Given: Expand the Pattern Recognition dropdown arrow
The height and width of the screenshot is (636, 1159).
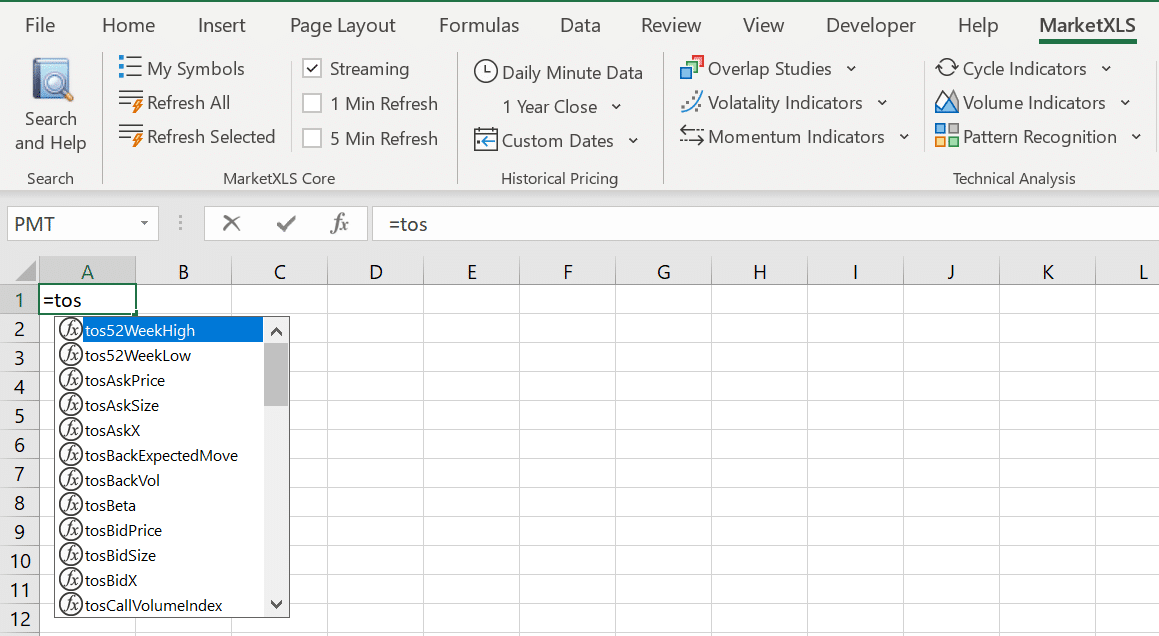Looking at the screenshot, I should point(1137,137).
